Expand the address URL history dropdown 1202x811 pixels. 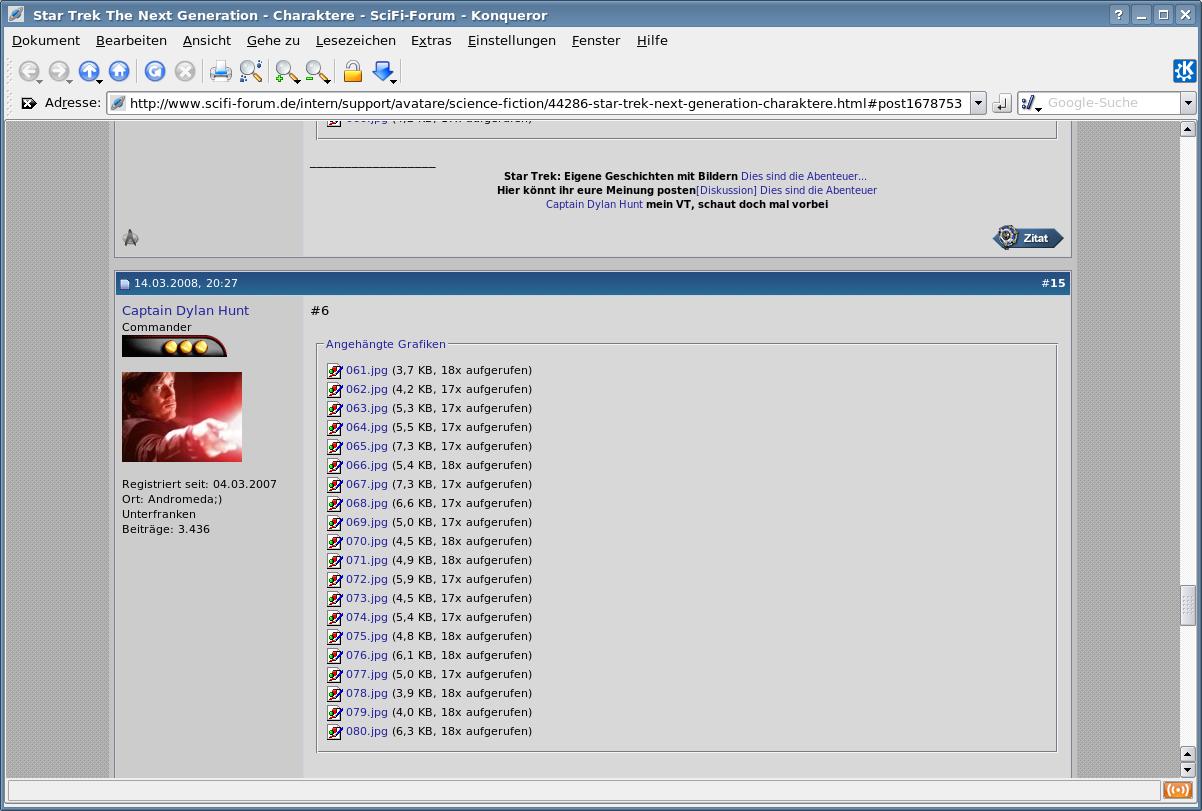point(978,103)
